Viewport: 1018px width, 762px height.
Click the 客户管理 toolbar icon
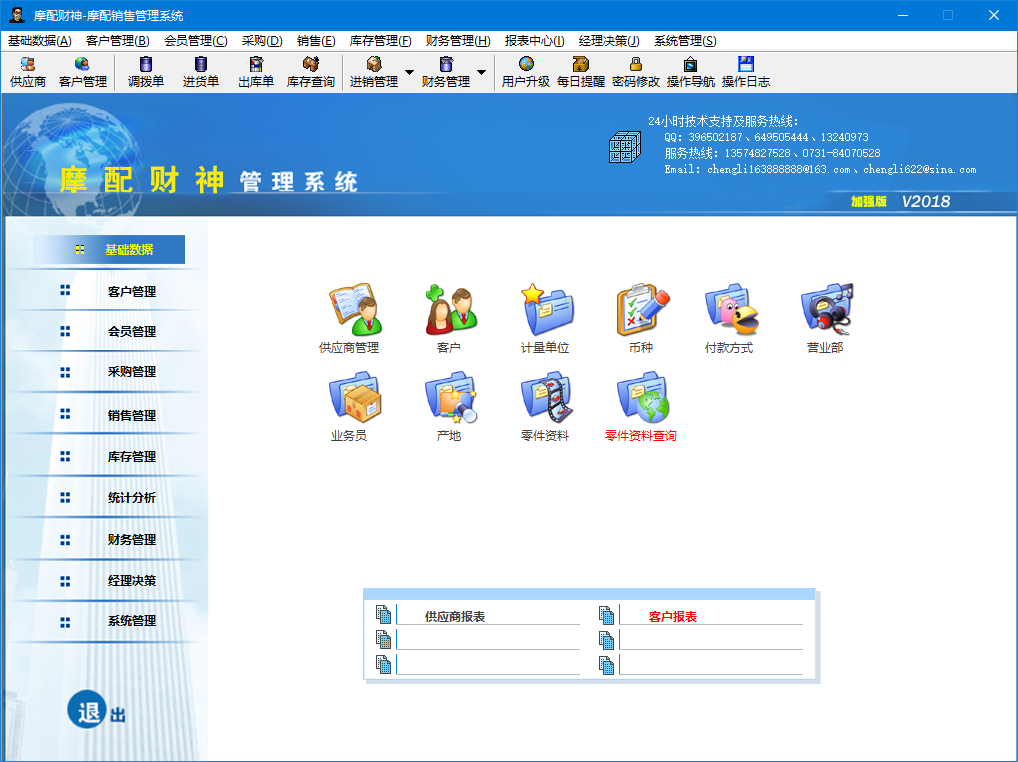click(82, 72)
